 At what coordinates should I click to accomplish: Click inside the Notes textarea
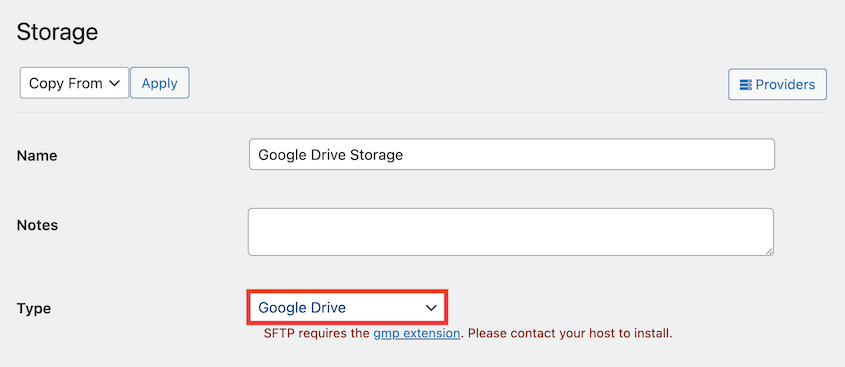click(511, 232)
